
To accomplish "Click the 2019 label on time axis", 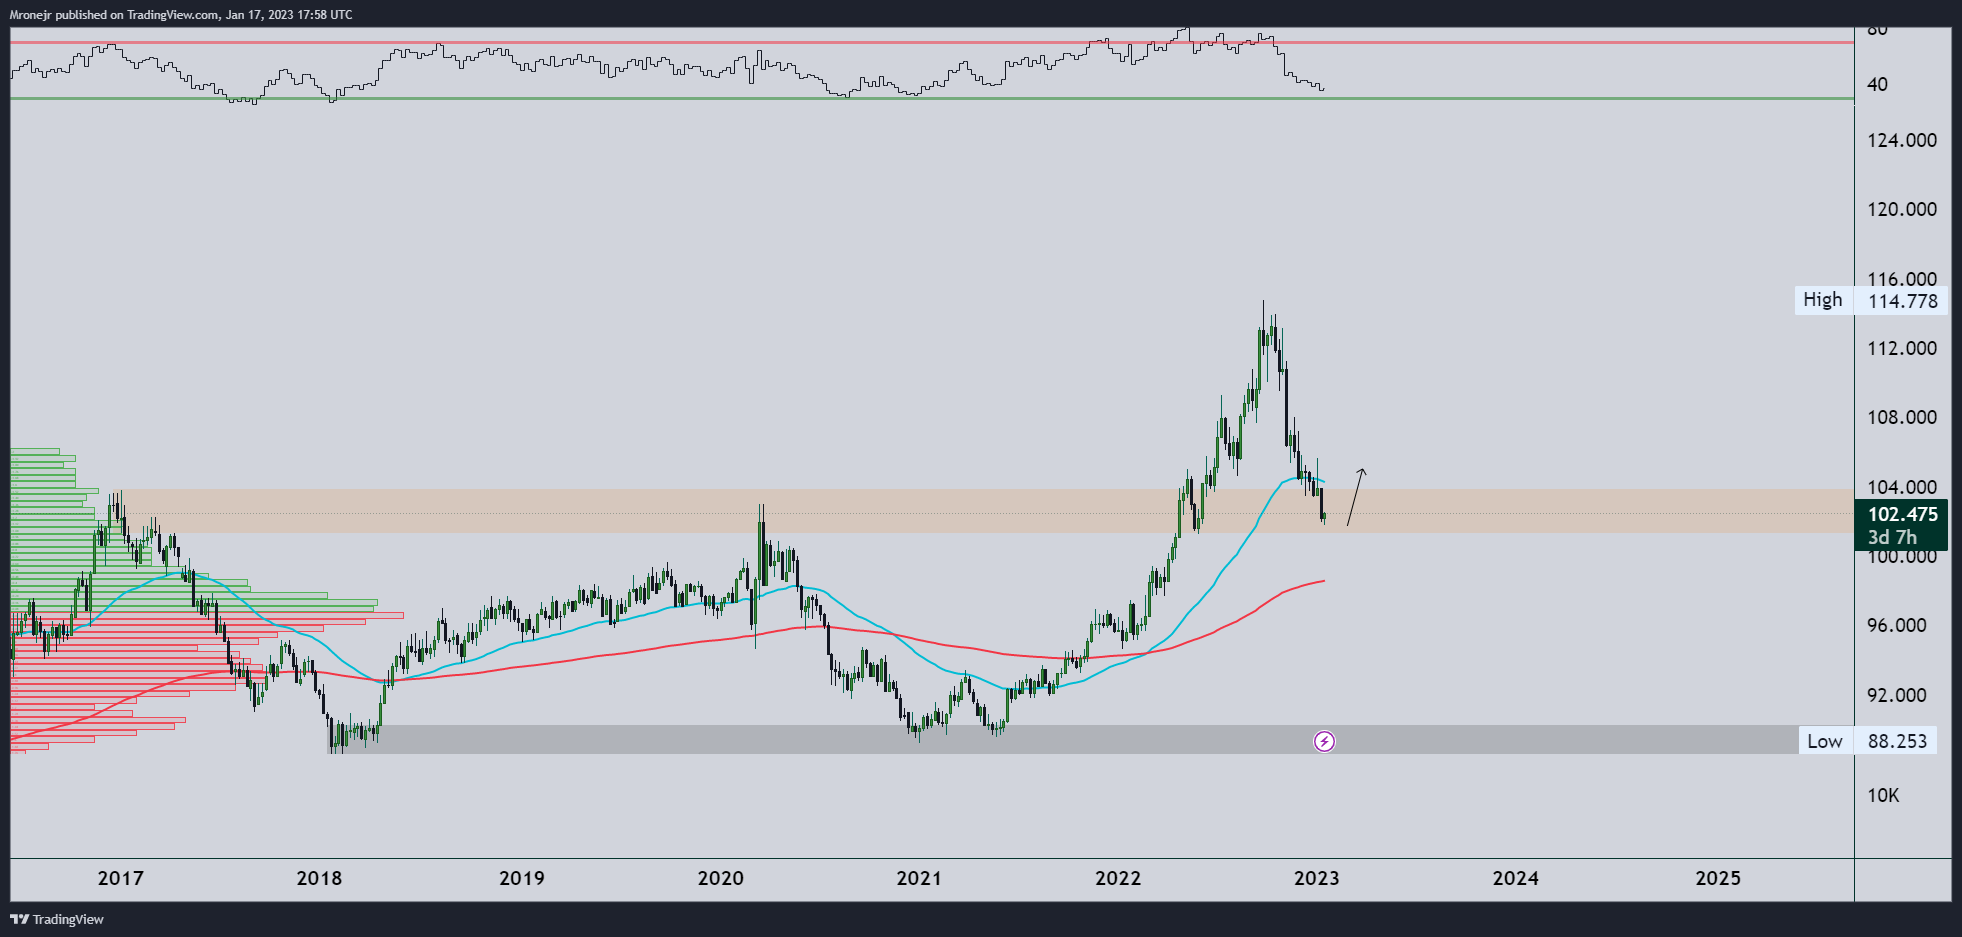I will tap(522, 878).
